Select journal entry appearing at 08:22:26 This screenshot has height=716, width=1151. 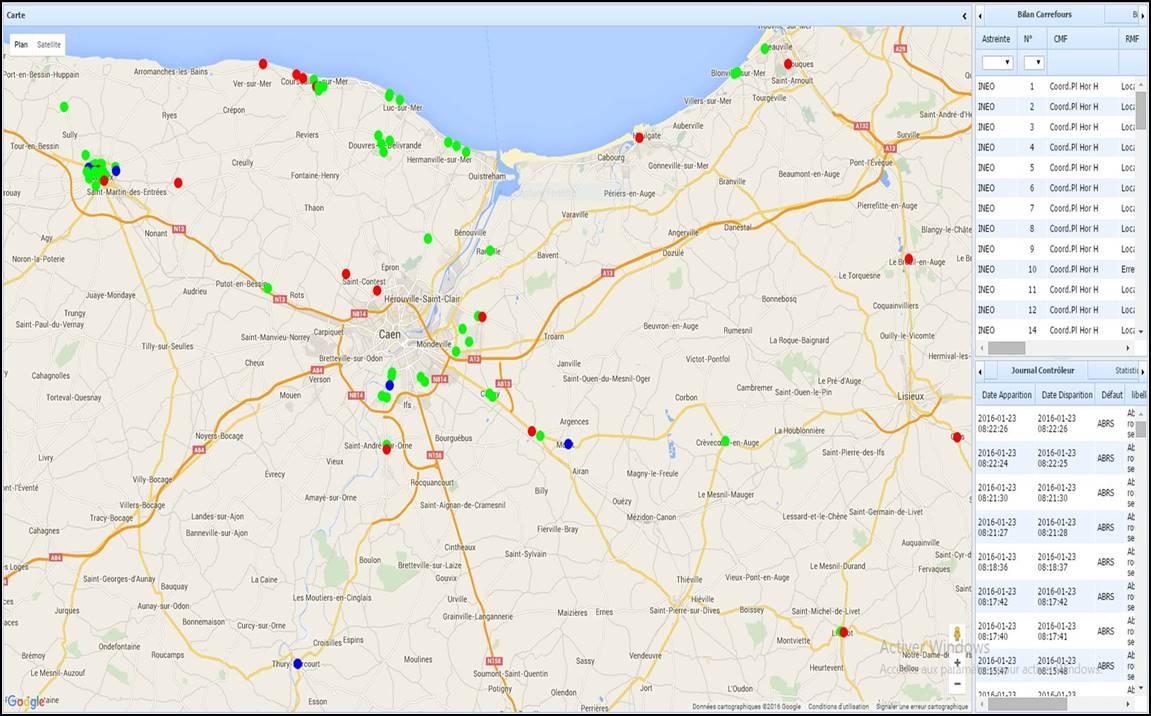[1056, 424]
